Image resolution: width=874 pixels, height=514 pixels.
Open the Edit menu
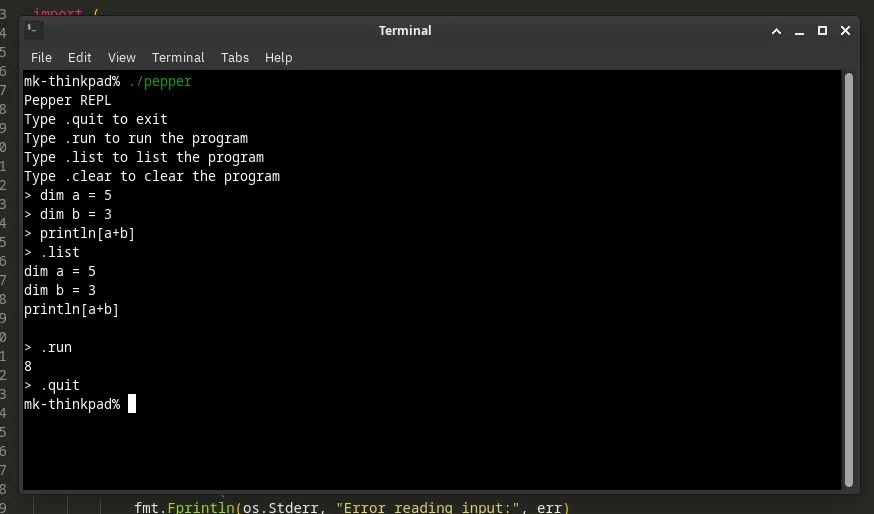point(80,57)
